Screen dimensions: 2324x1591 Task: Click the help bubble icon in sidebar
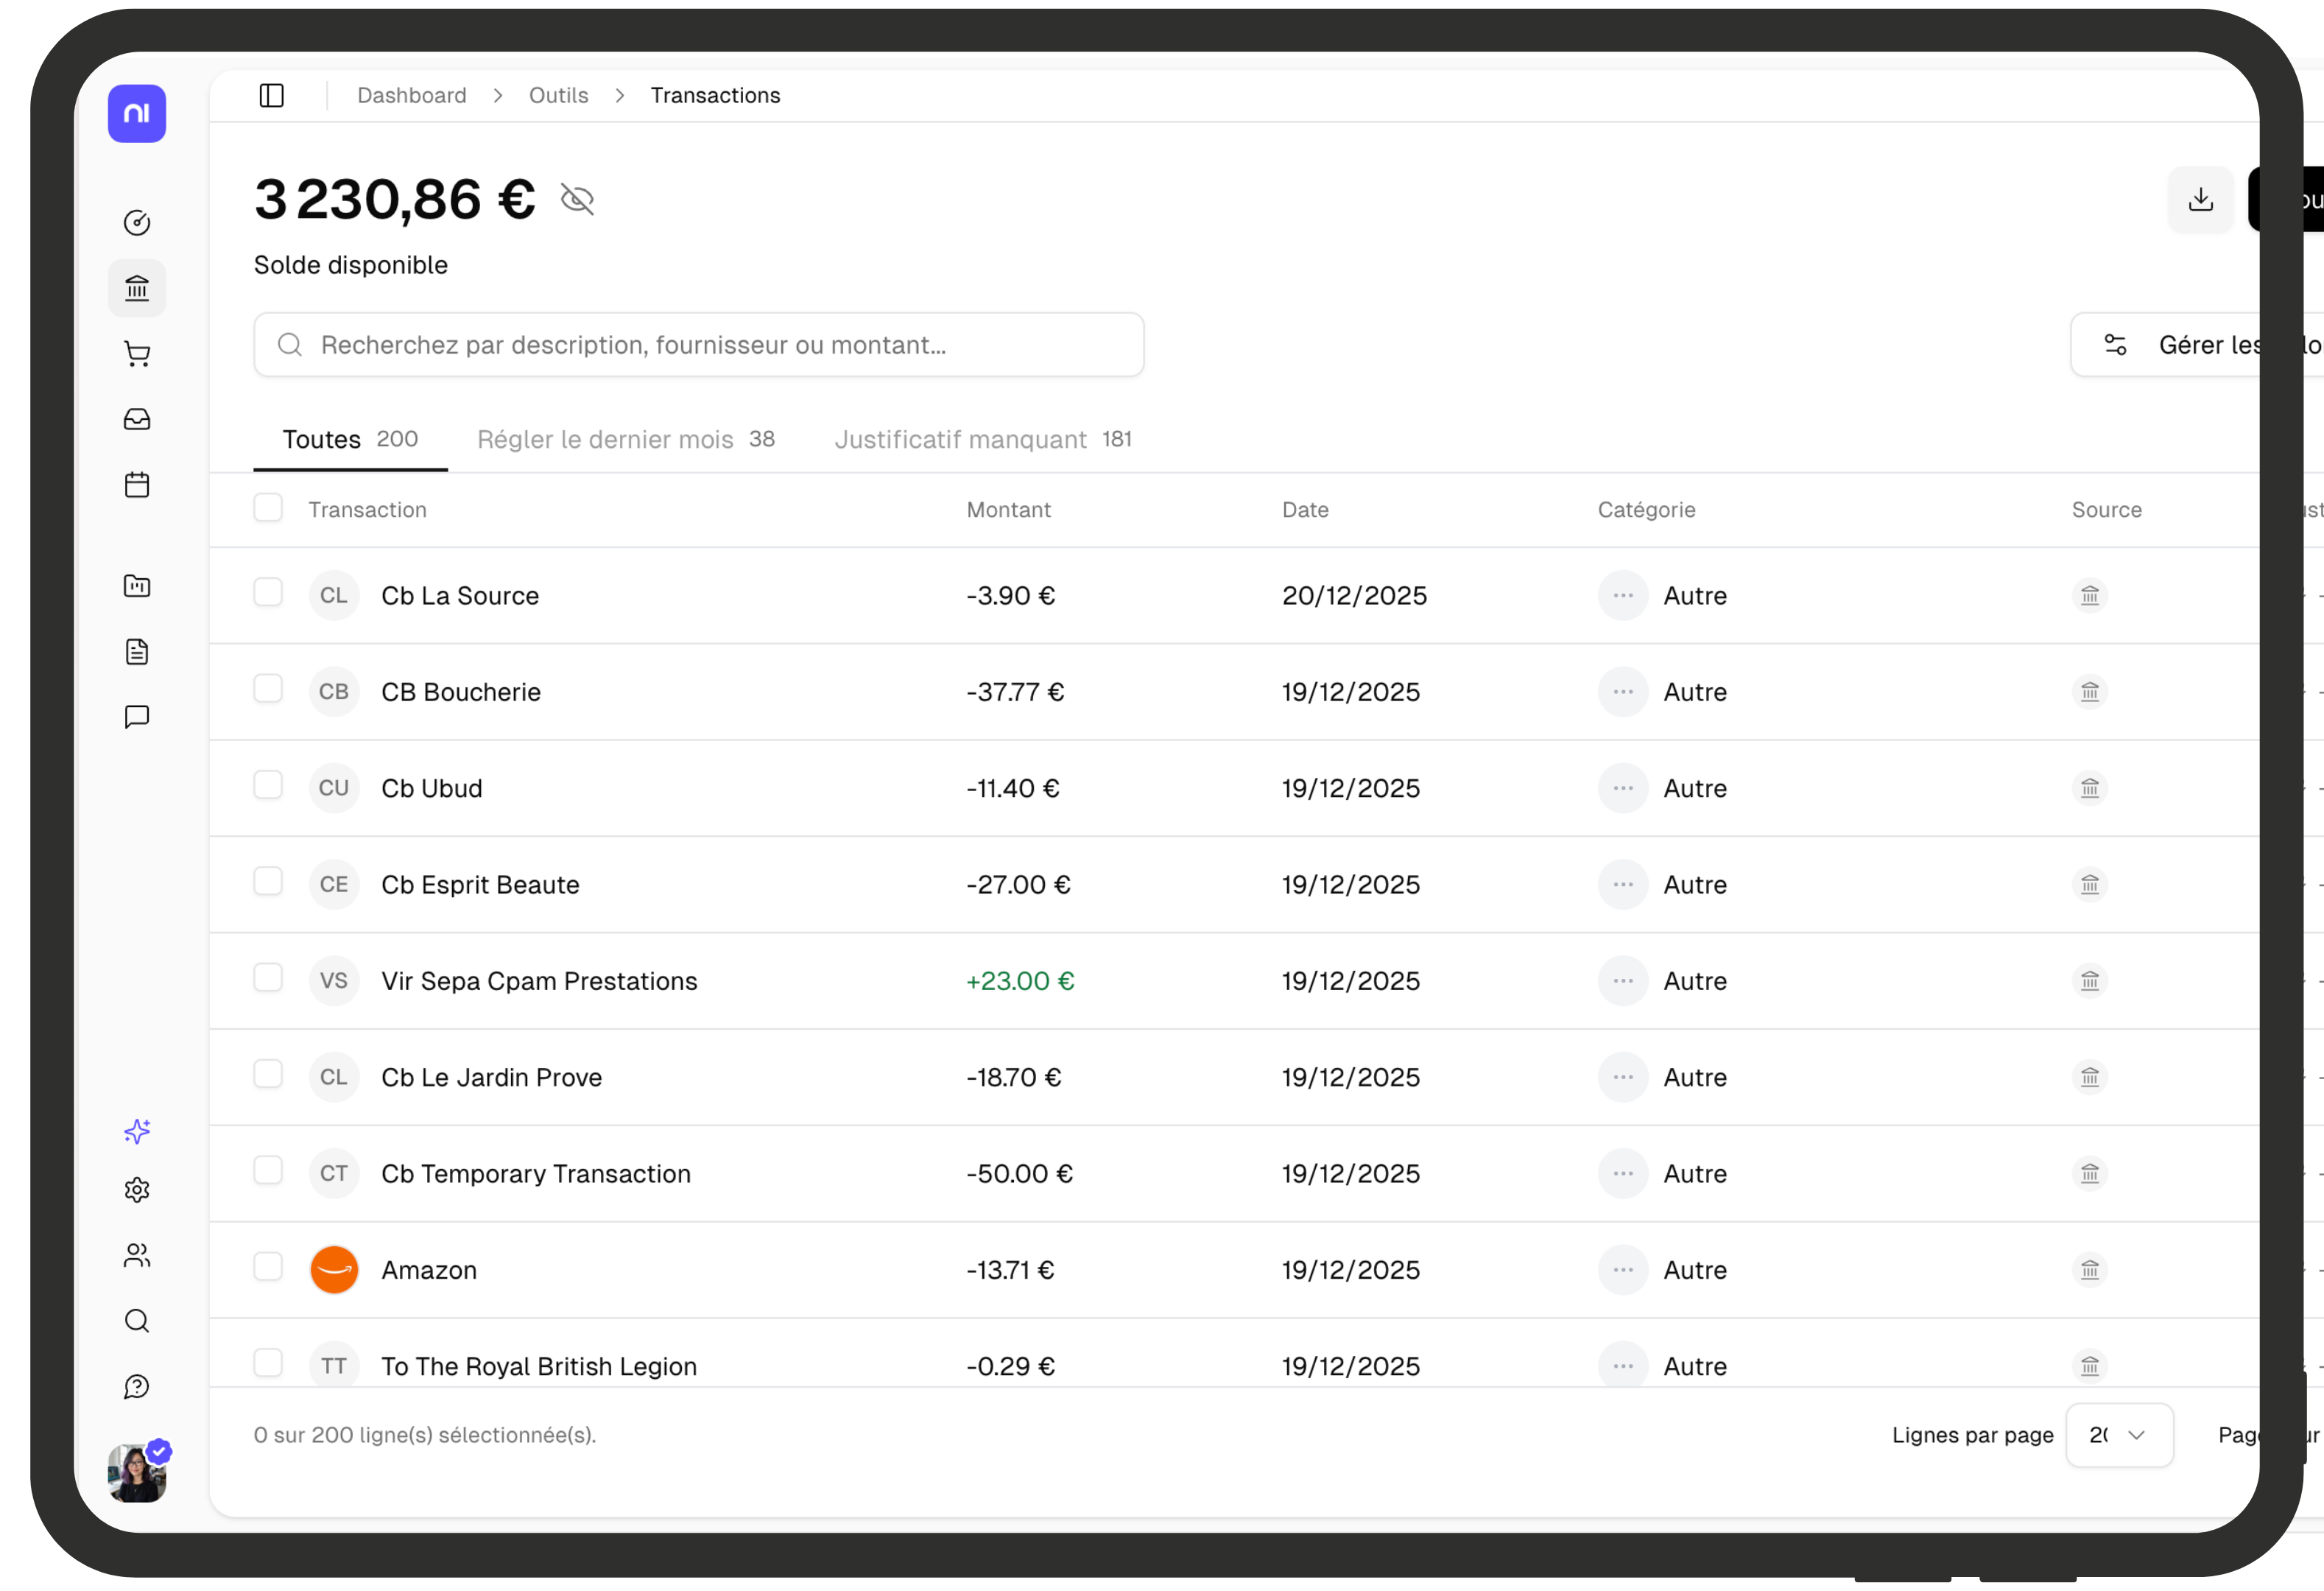click(x=137, y=1386)
